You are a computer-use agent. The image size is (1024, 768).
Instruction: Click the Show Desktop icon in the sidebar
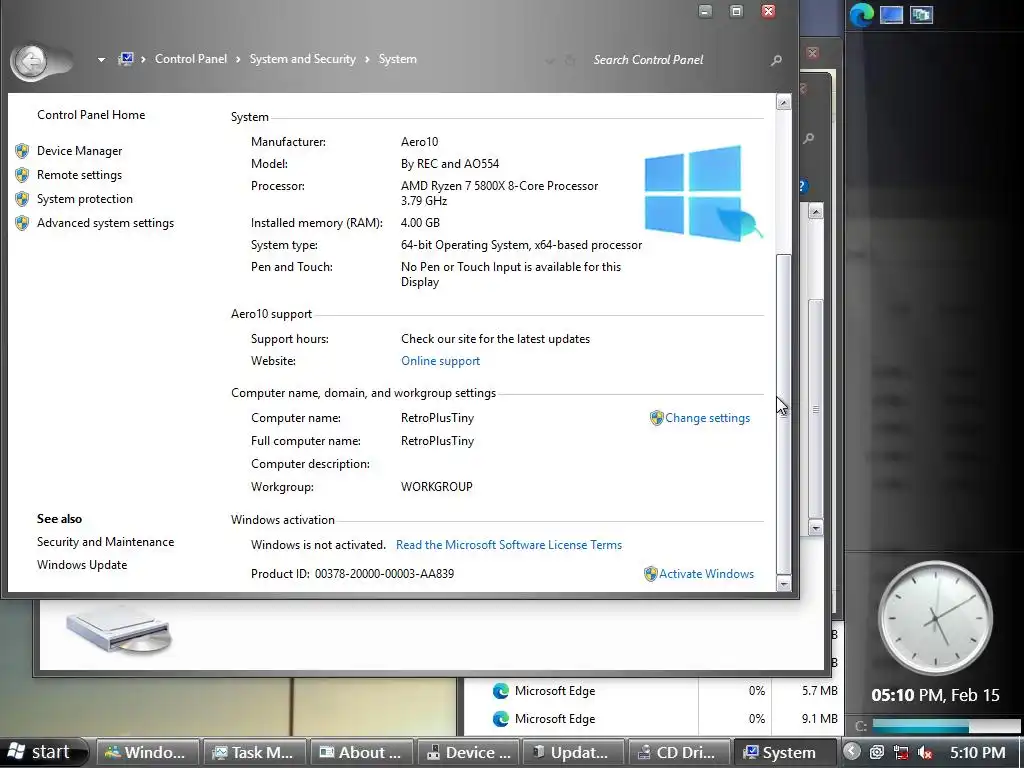coord(891,14)
